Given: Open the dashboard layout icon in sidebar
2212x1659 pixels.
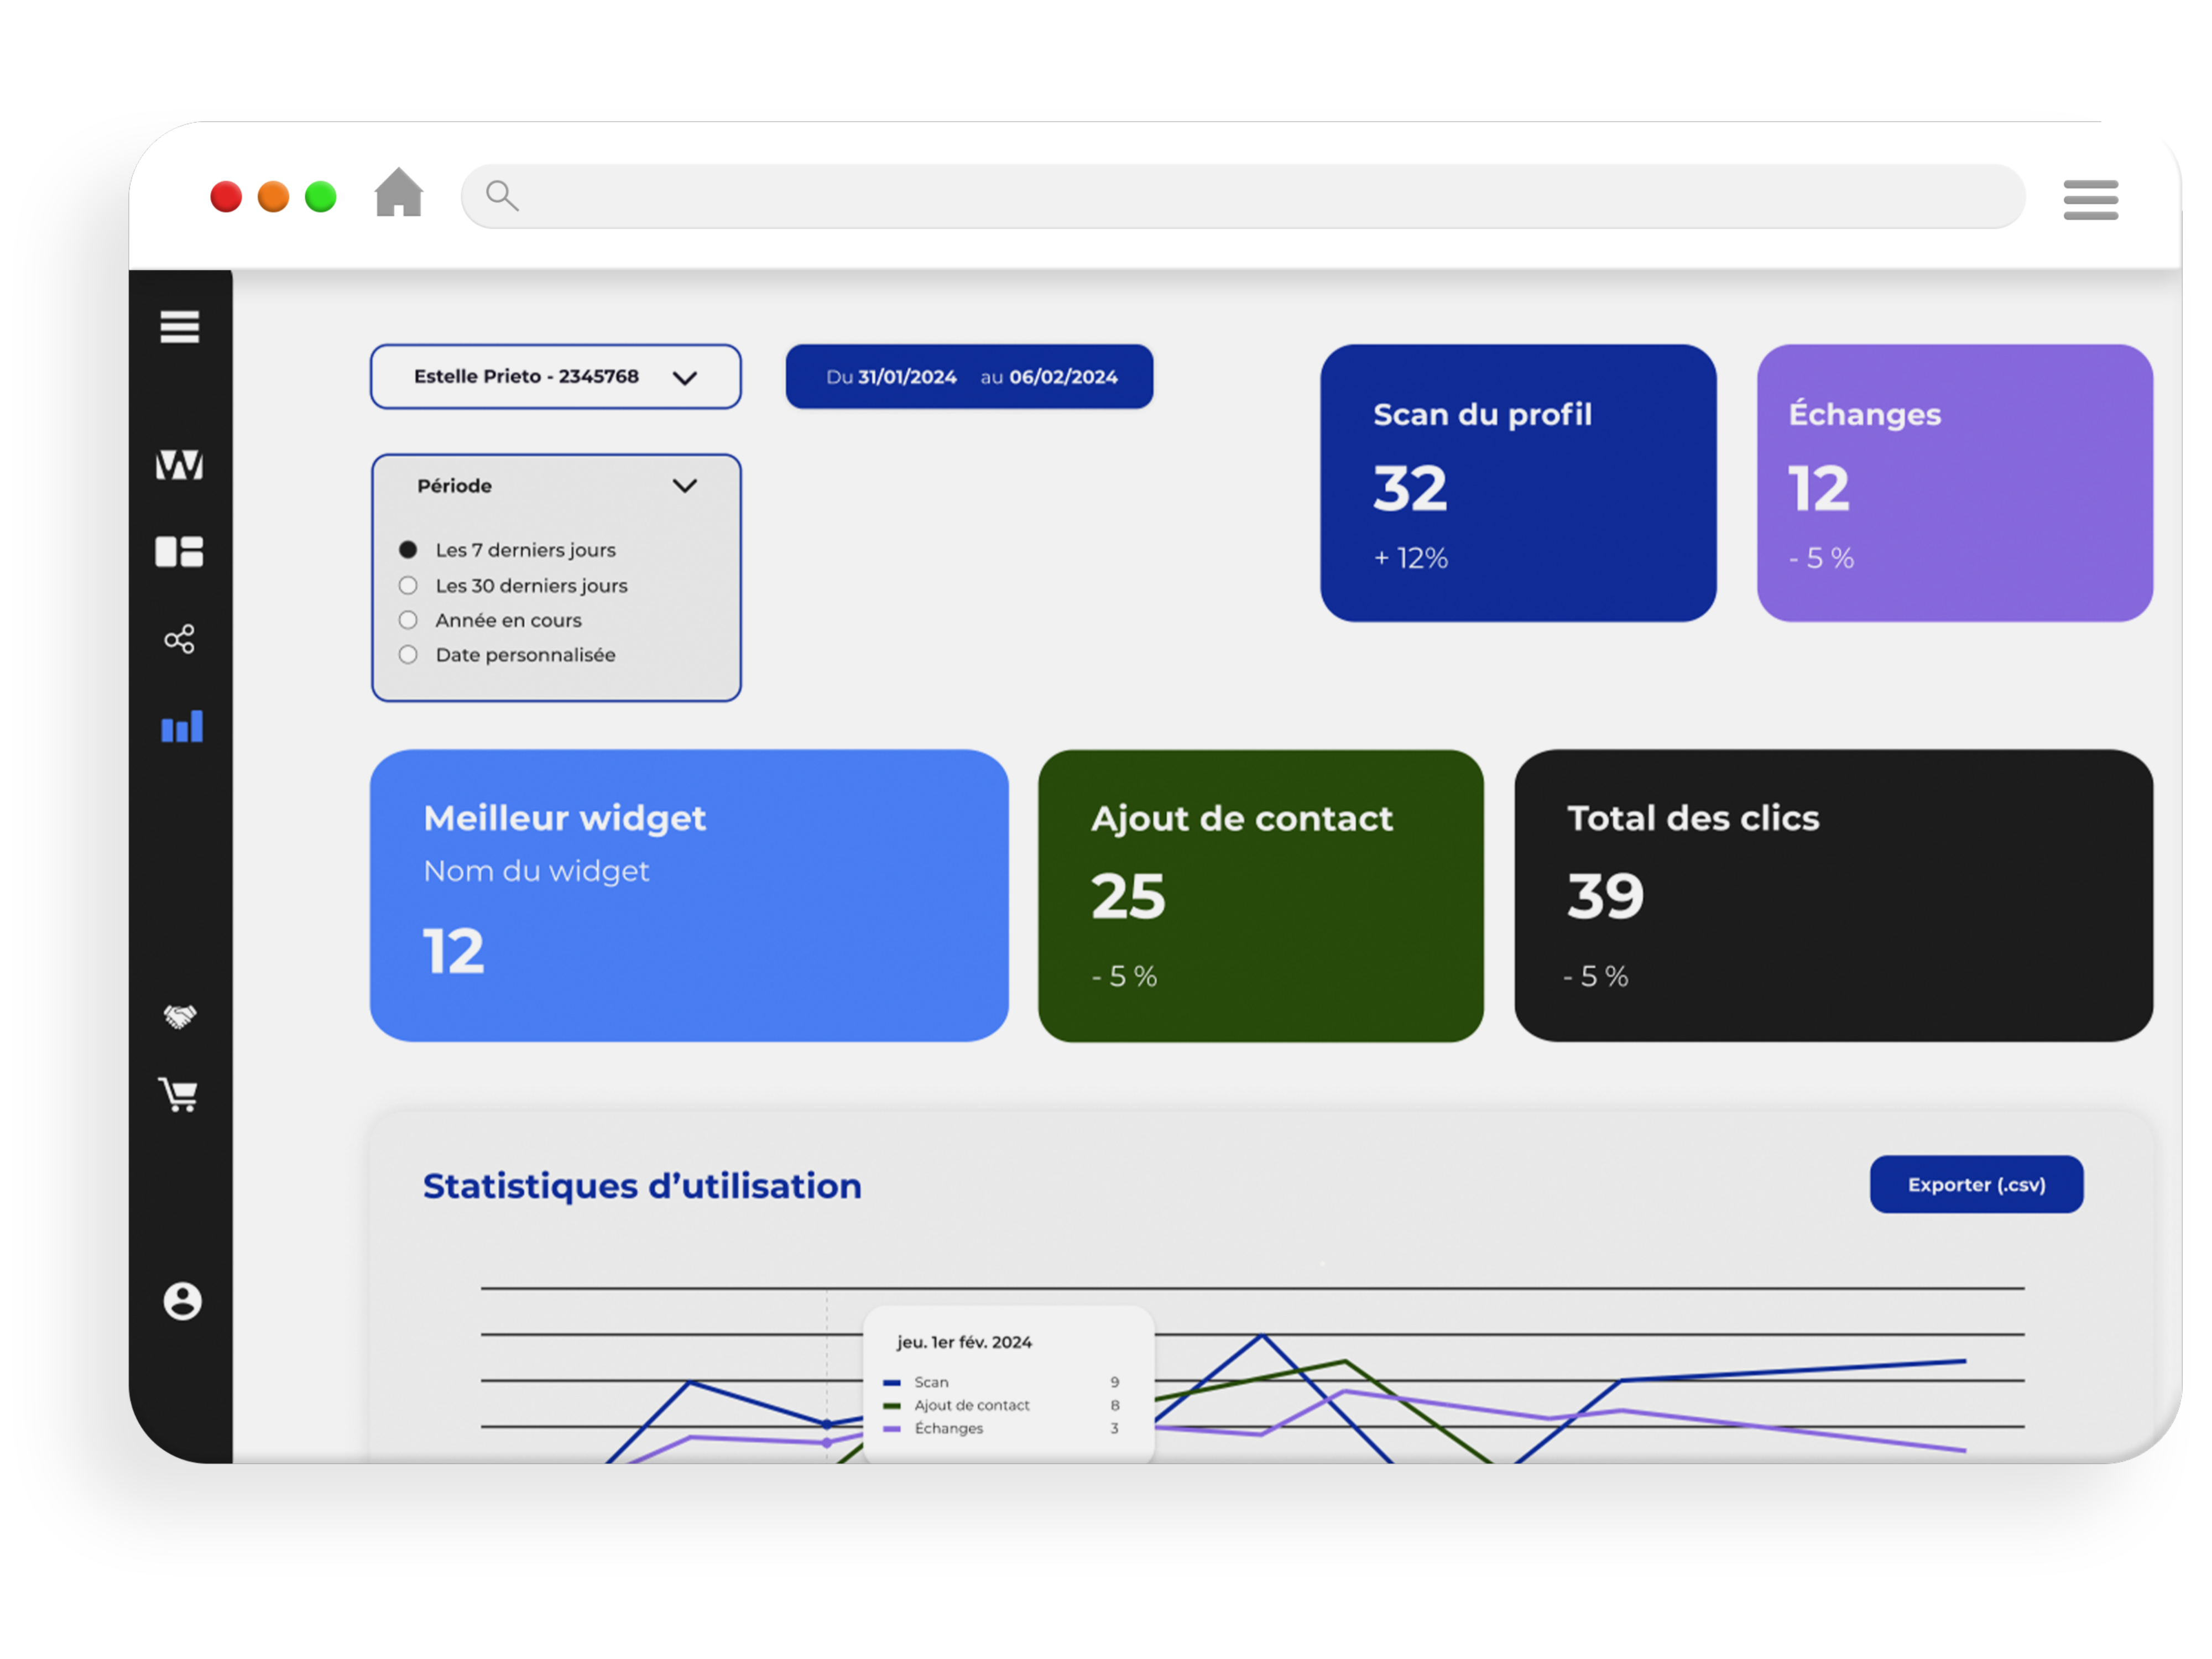Looking at the screenshot, I should pyautogui.click(x=180, y=552).
